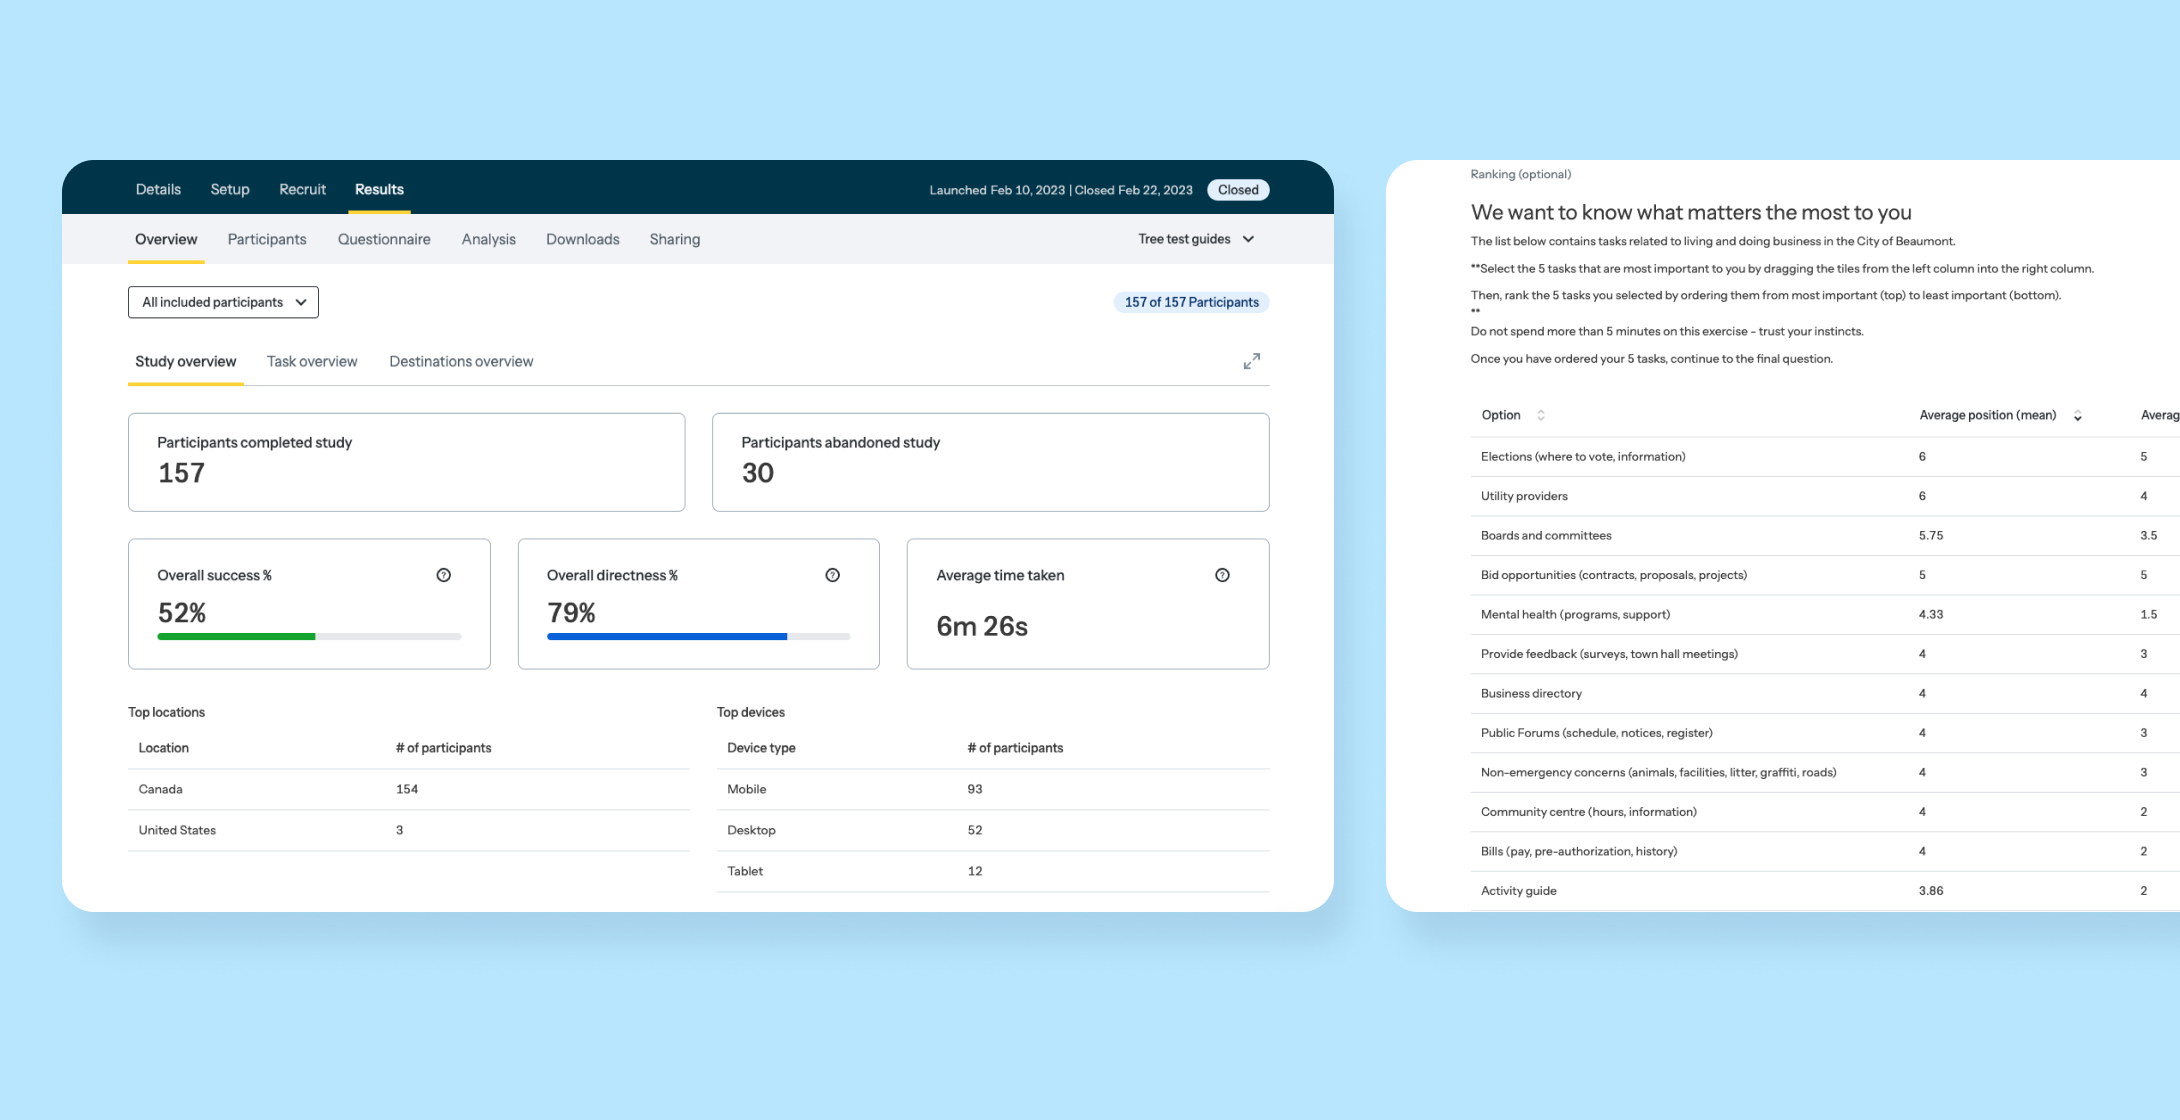Go to the Questionnaire tab
The height and width of the screenshot is (1120, 2180).
pos(384,239)
